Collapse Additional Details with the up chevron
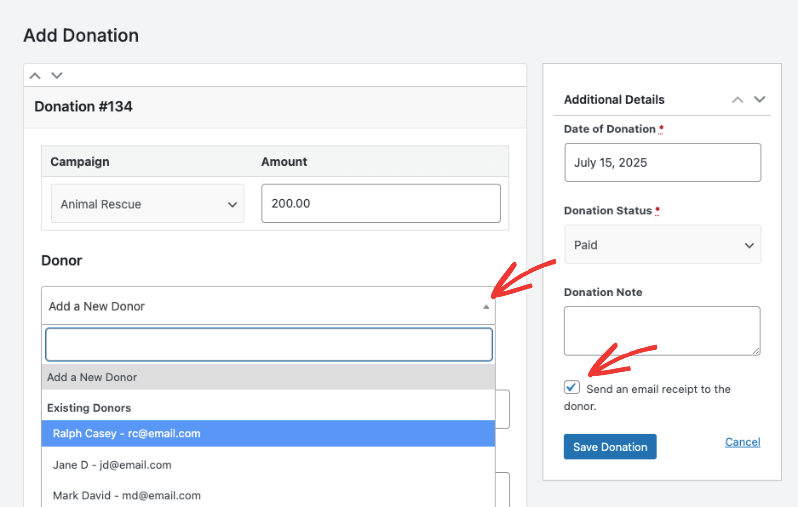The height and width of the screenshot is (507, 798). coord(737,100)
